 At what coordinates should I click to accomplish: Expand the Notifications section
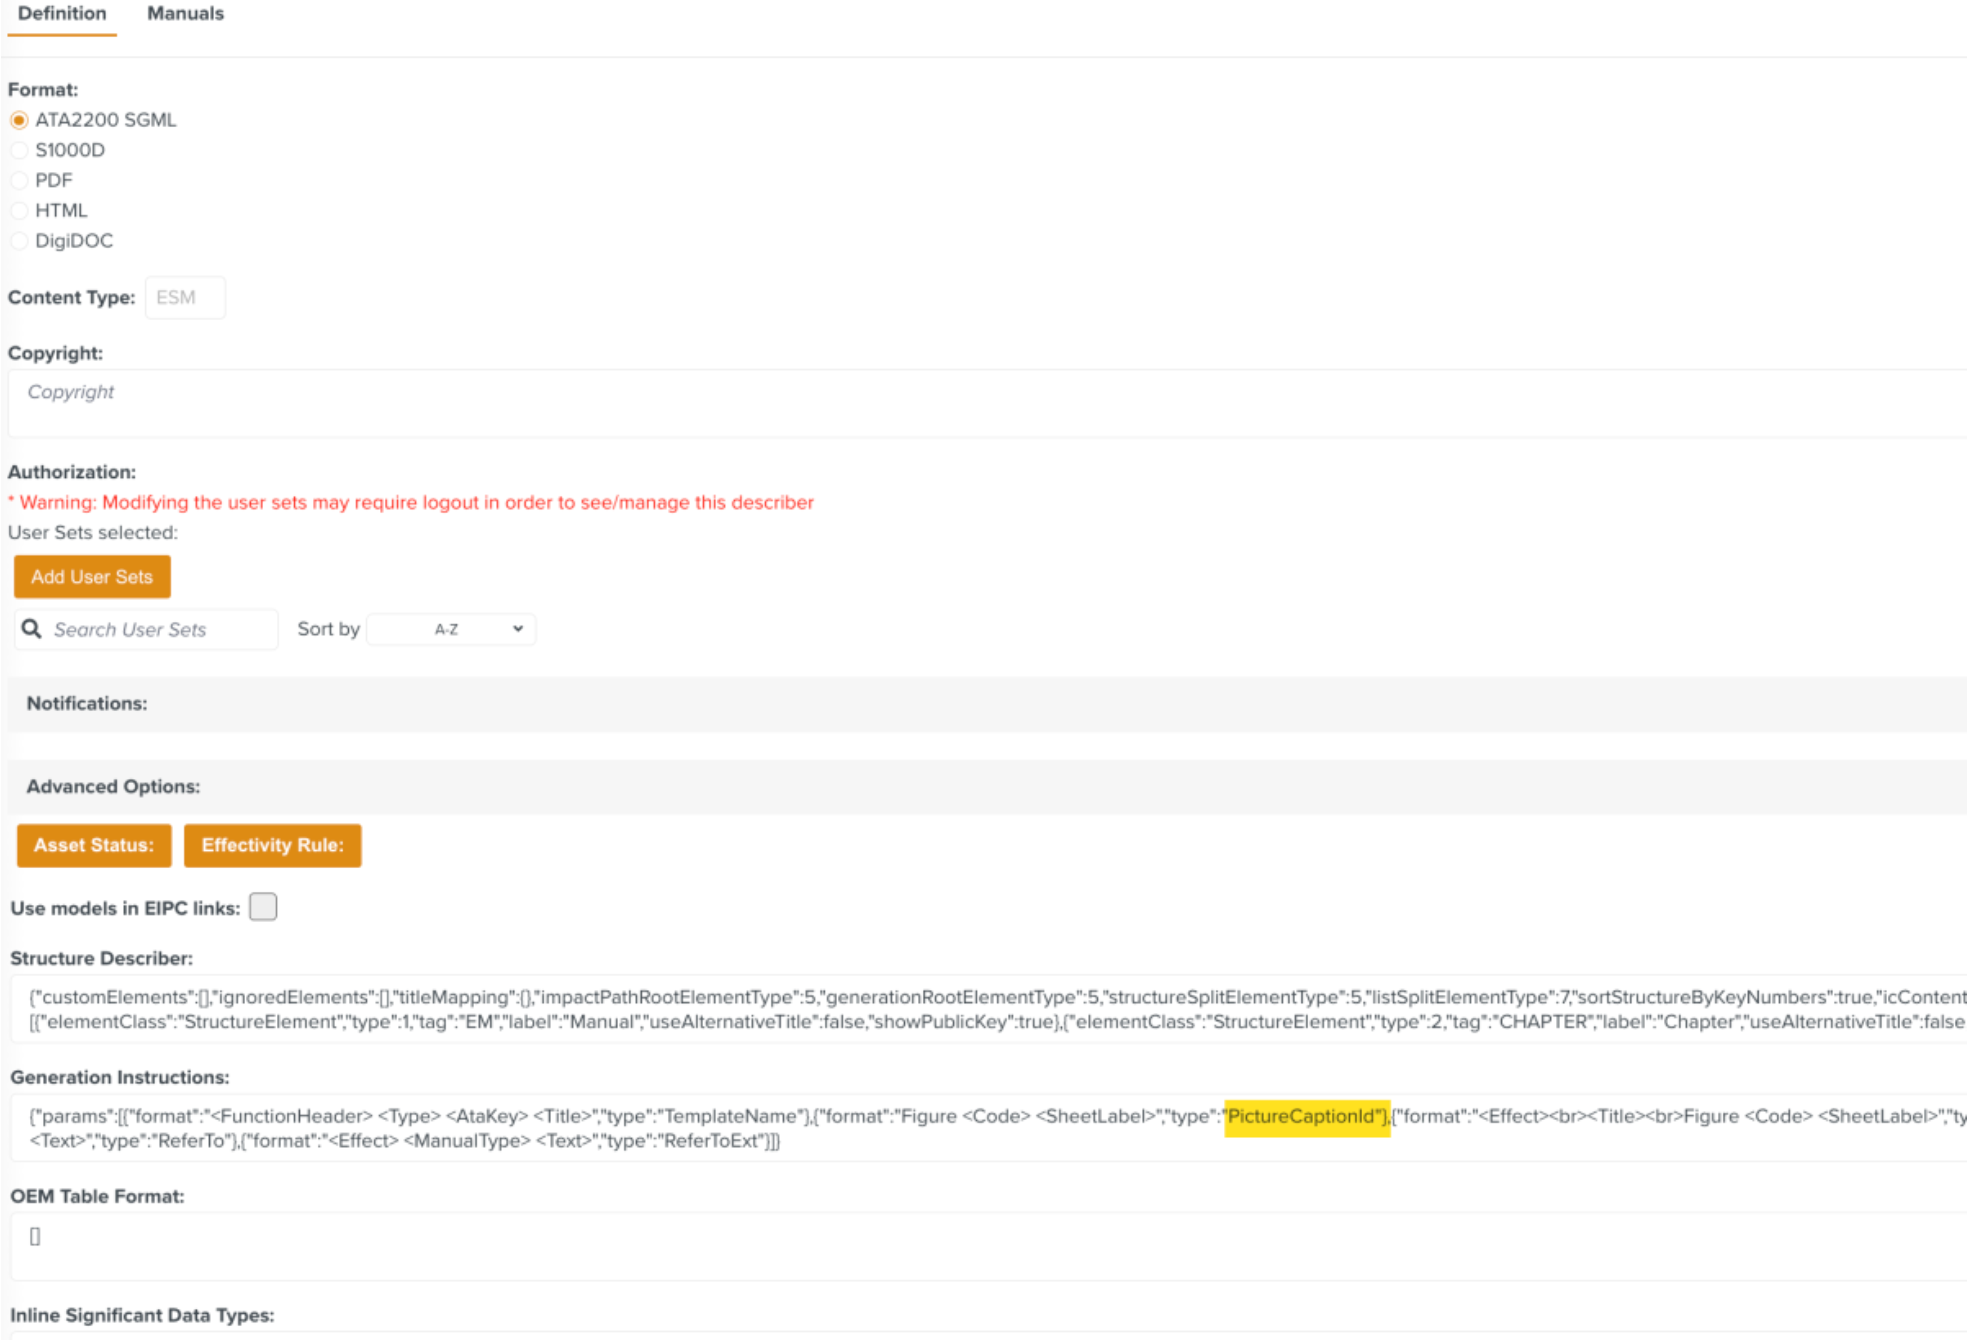pos(87,704)
